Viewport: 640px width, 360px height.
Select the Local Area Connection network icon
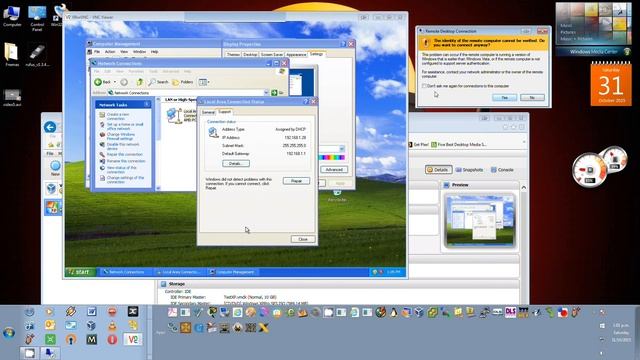click(174, 115)
